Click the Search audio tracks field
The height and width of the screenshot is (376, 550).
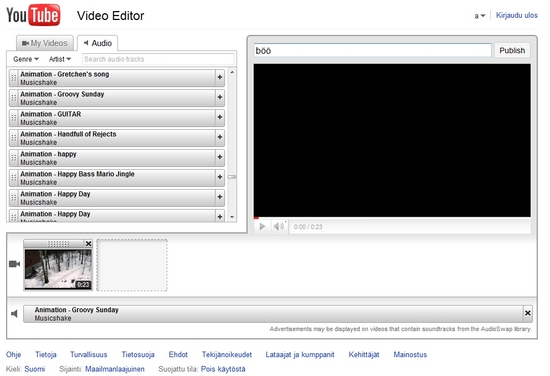coord(158,59)
